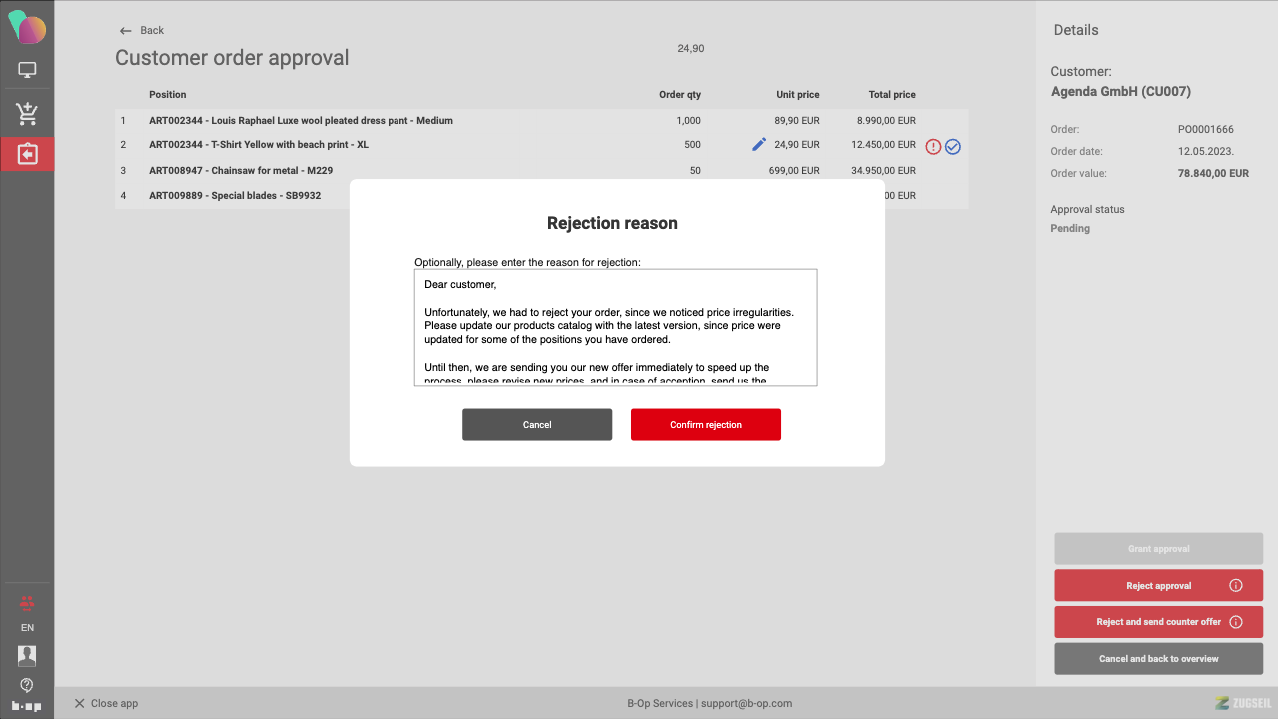
Task: Click Cancel and back to overview button
Action: (x=1158, y=659)
